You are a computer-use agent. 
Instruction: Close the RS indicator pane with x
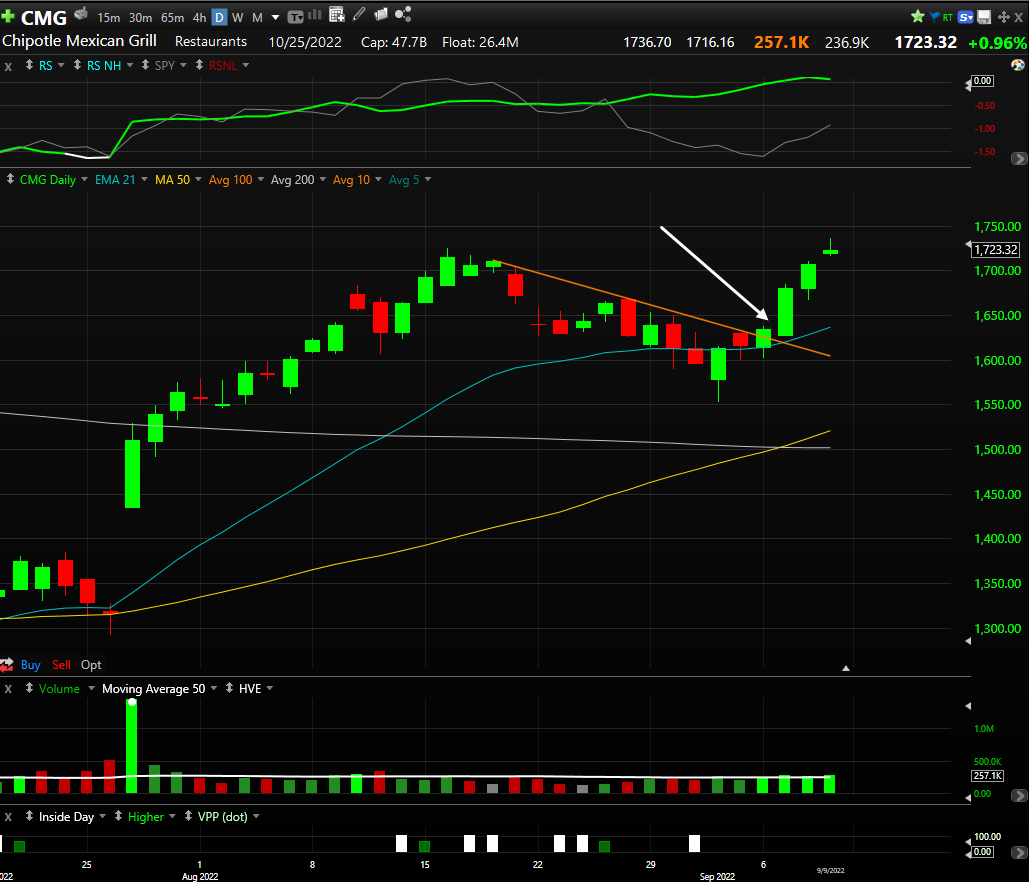pos(8,66)
